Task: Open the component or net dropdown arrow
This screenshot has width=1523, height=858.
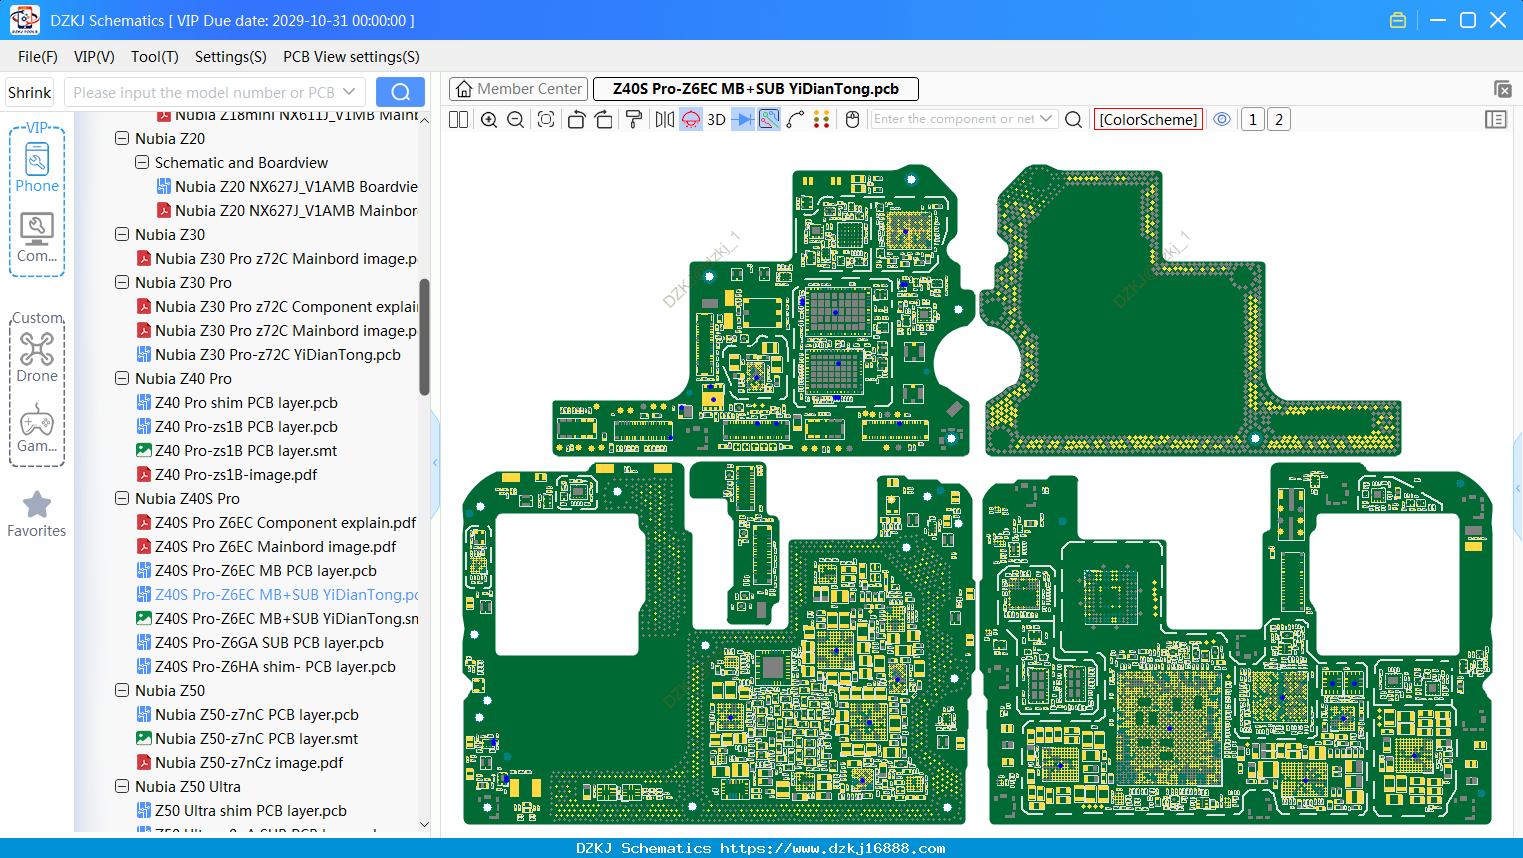Action: coord(1046,119)
